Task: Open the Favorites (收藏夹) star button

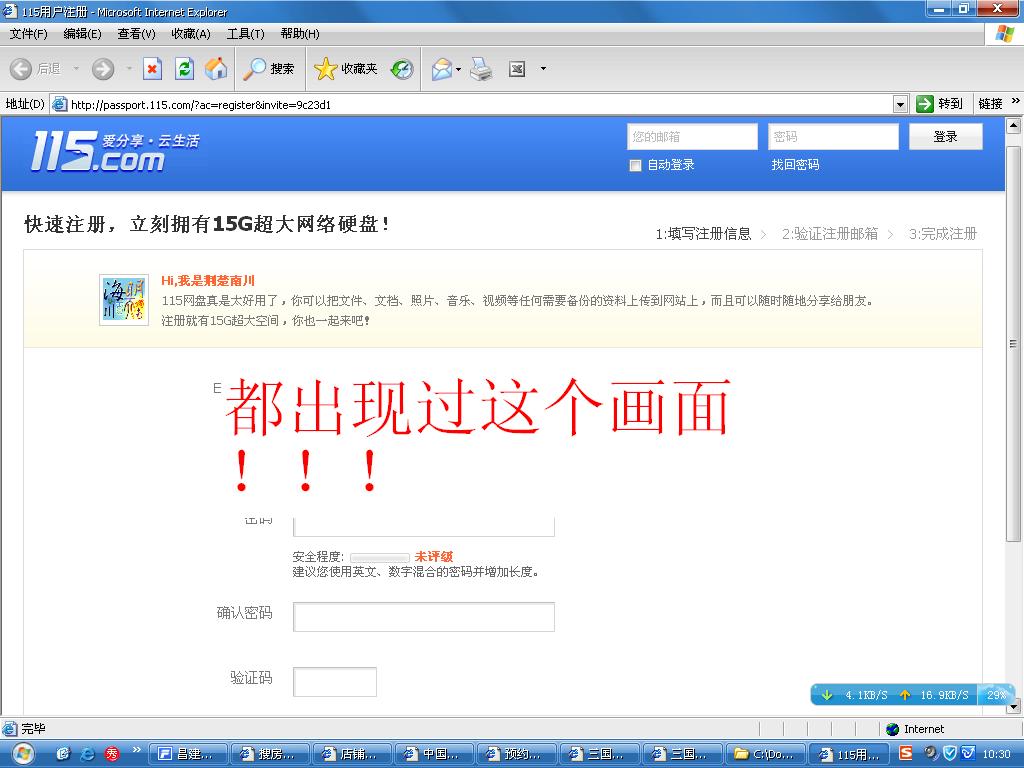Action: [346, 69]
